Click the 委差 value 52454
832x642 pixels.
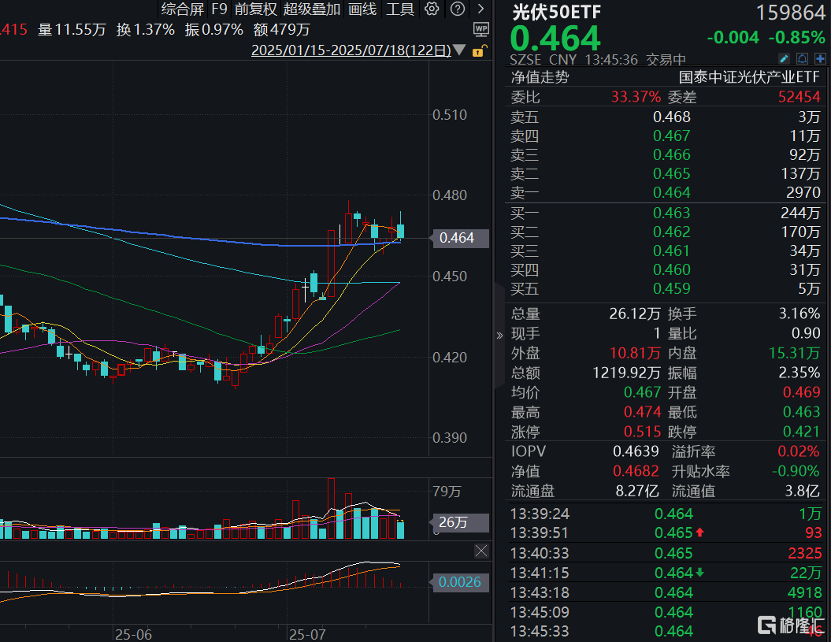point(799,97)
